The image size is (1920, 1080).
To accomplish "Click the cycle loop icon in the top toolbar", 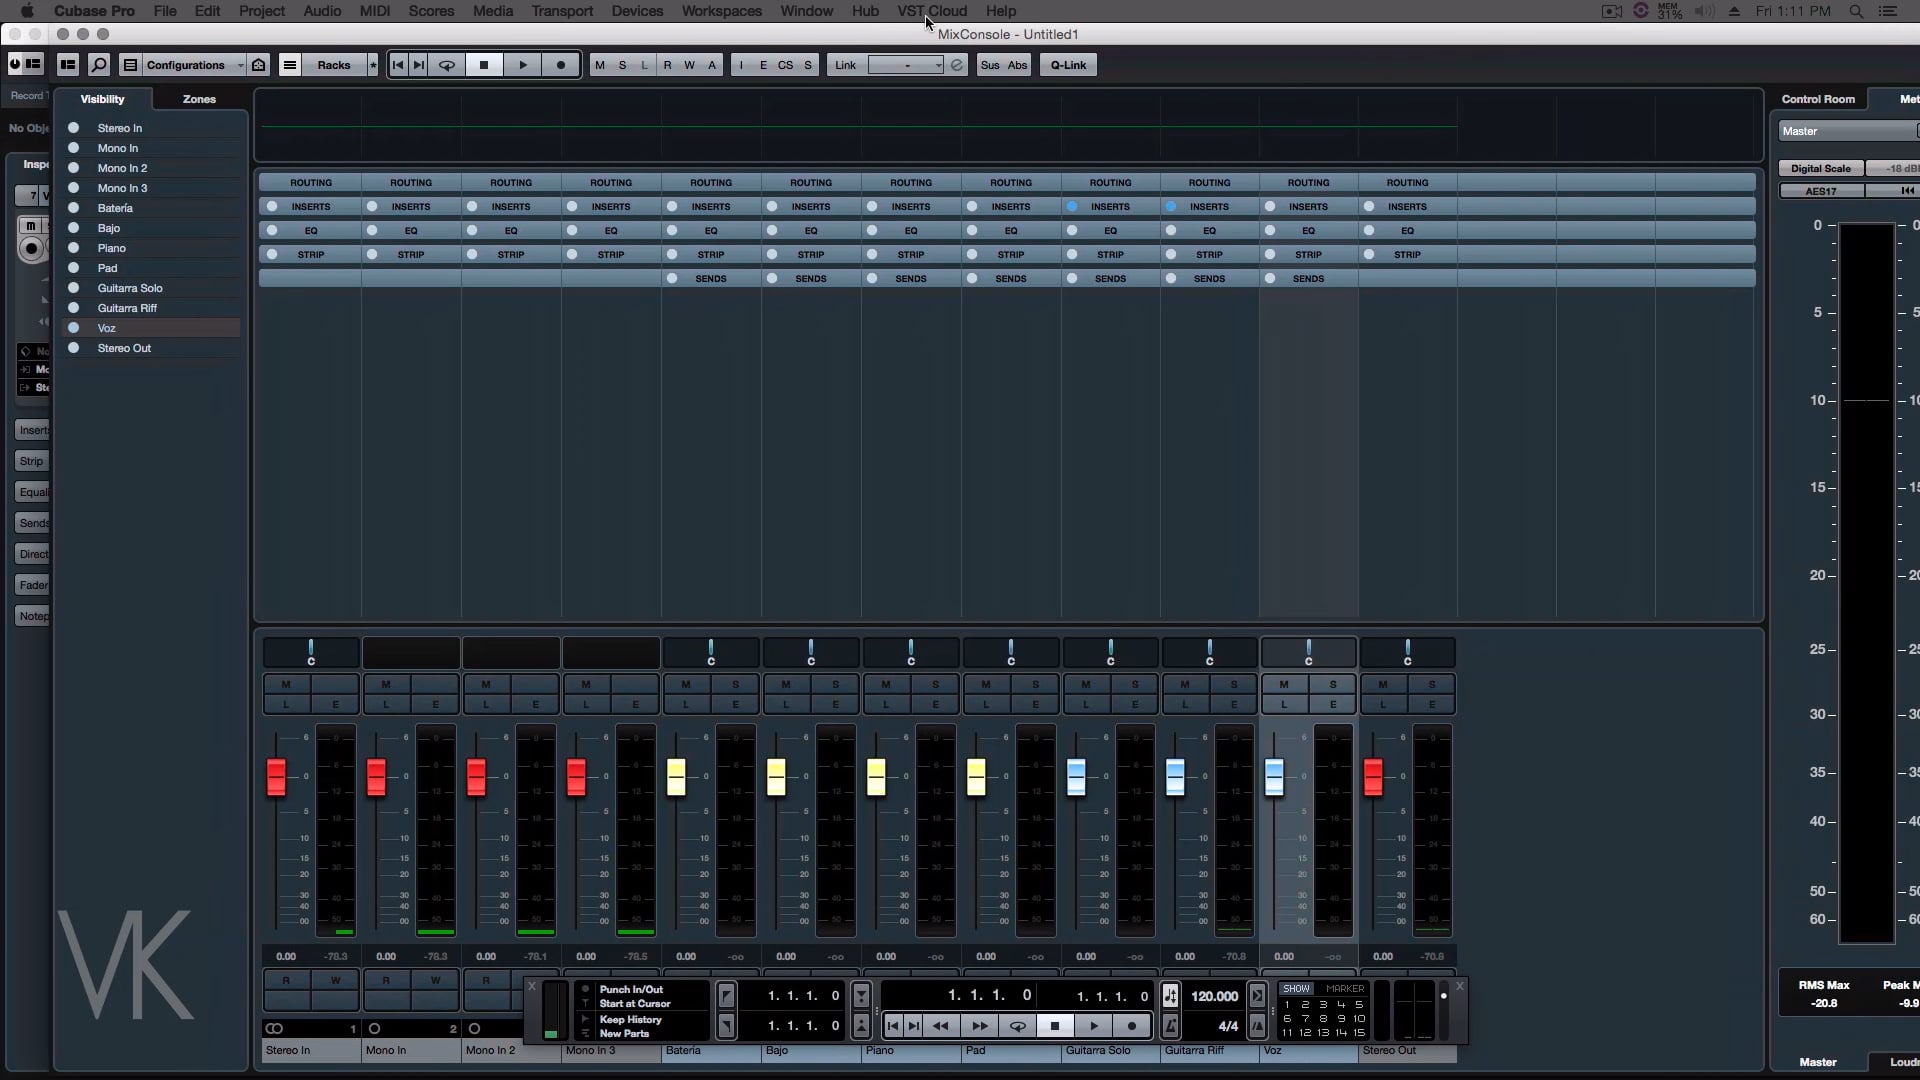I will pos(447,65).
